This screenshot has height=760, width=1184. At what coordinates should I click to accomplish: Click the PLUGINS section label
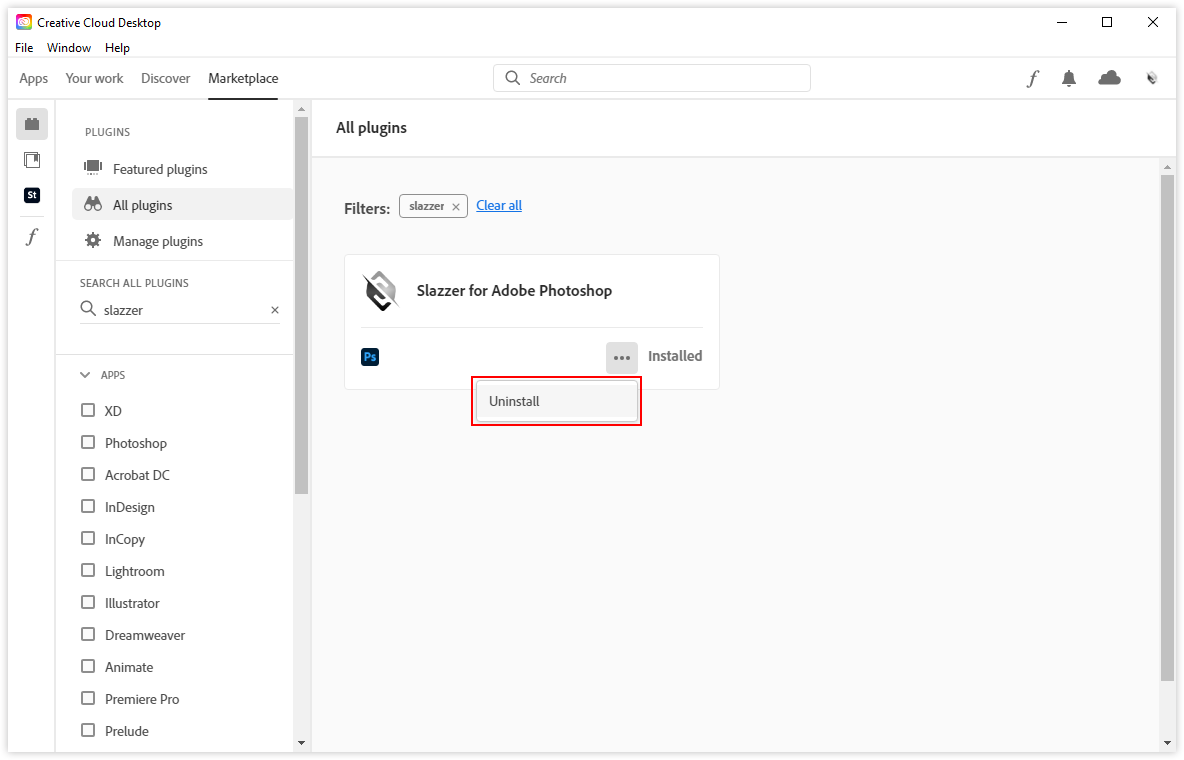pos(107,132)
